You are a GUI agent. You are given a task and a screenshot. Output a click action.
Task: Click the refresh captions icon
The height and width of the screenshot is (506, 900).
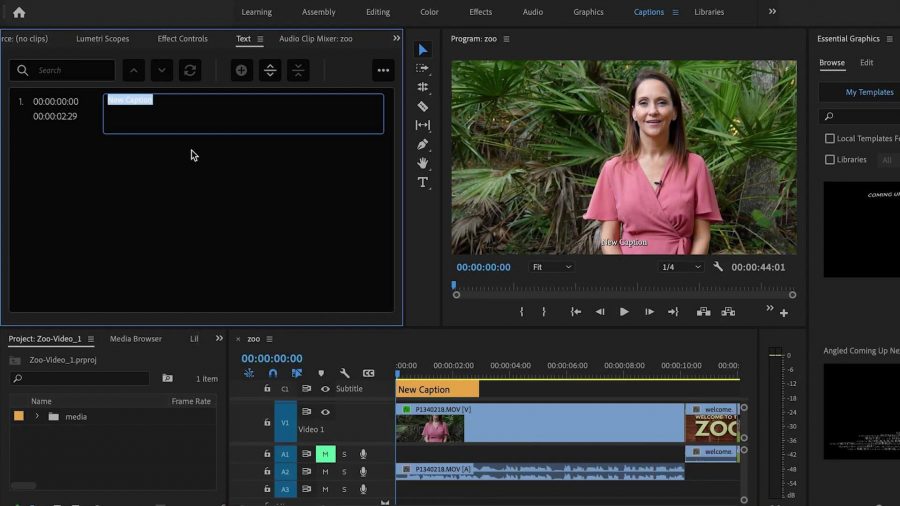(190, 71)
